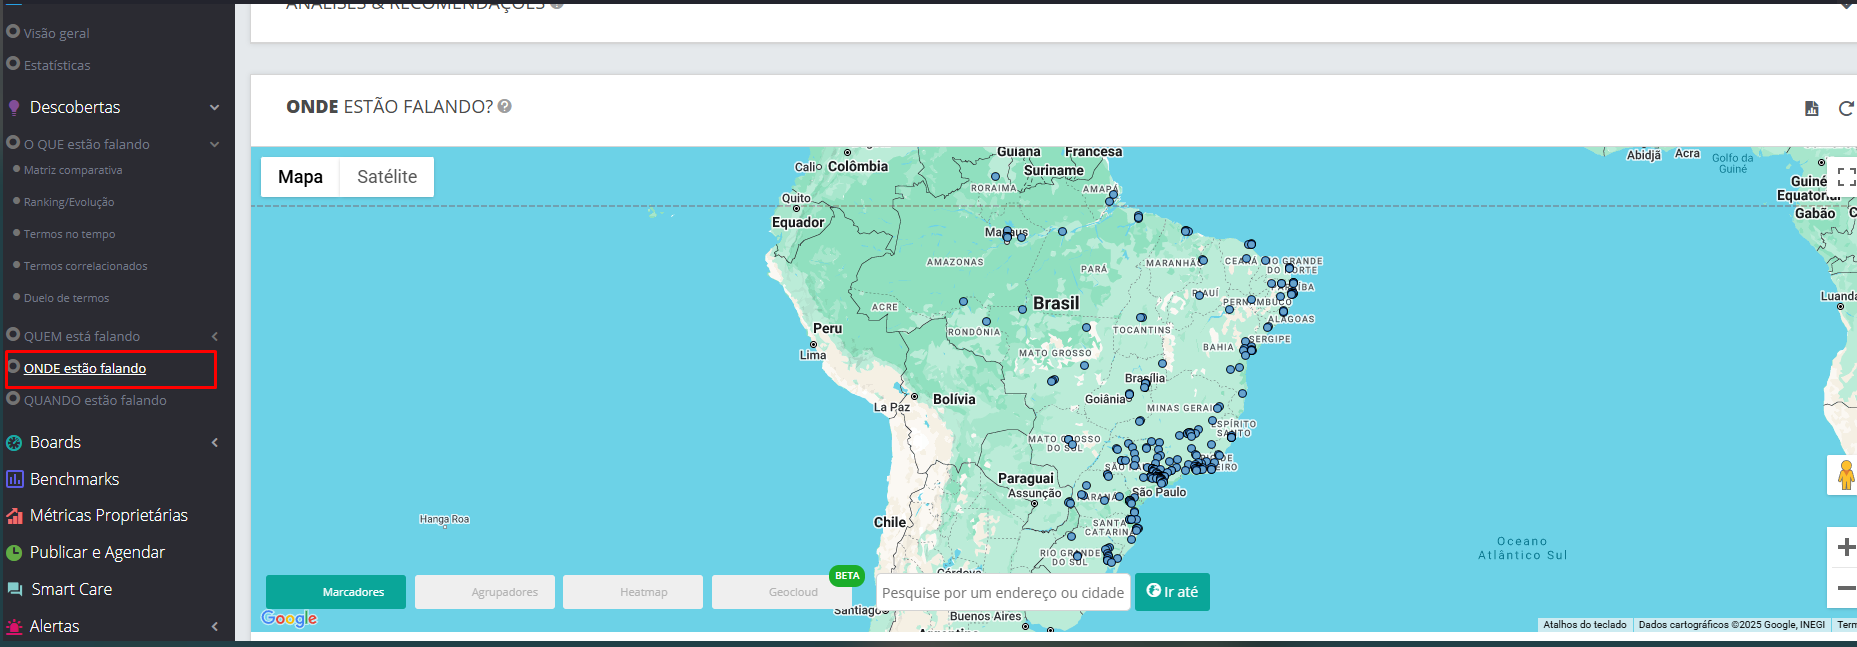Switch map display to Geocloud
Screen dimensions: 1857x647
[x=782, y=592]
